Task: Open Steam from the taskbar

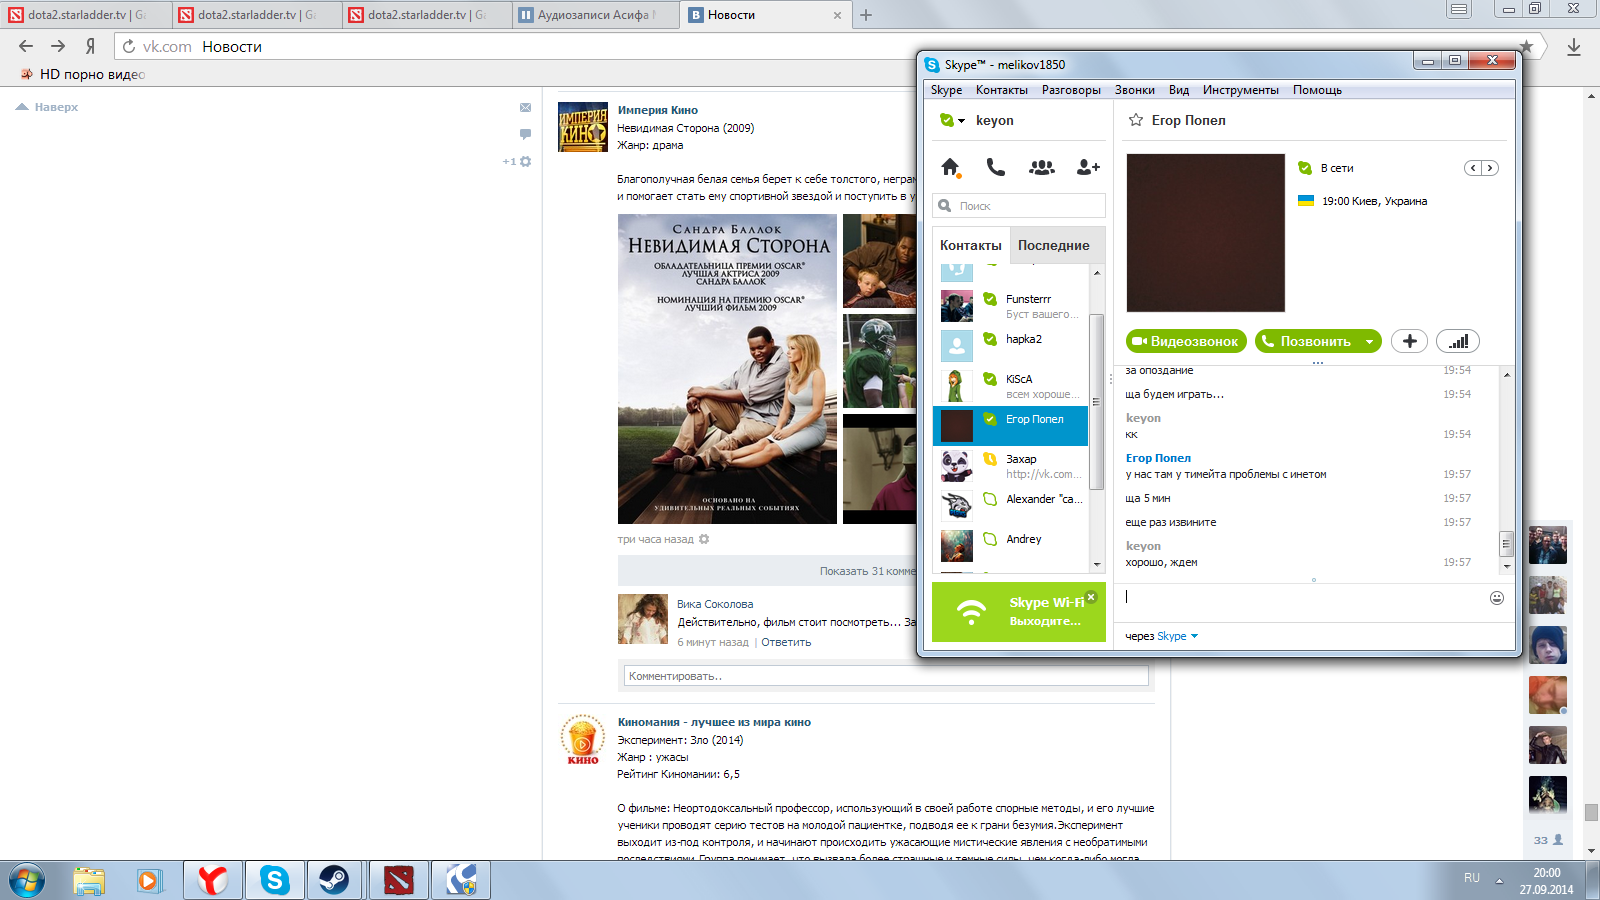Action: click(x=334, y=880)
